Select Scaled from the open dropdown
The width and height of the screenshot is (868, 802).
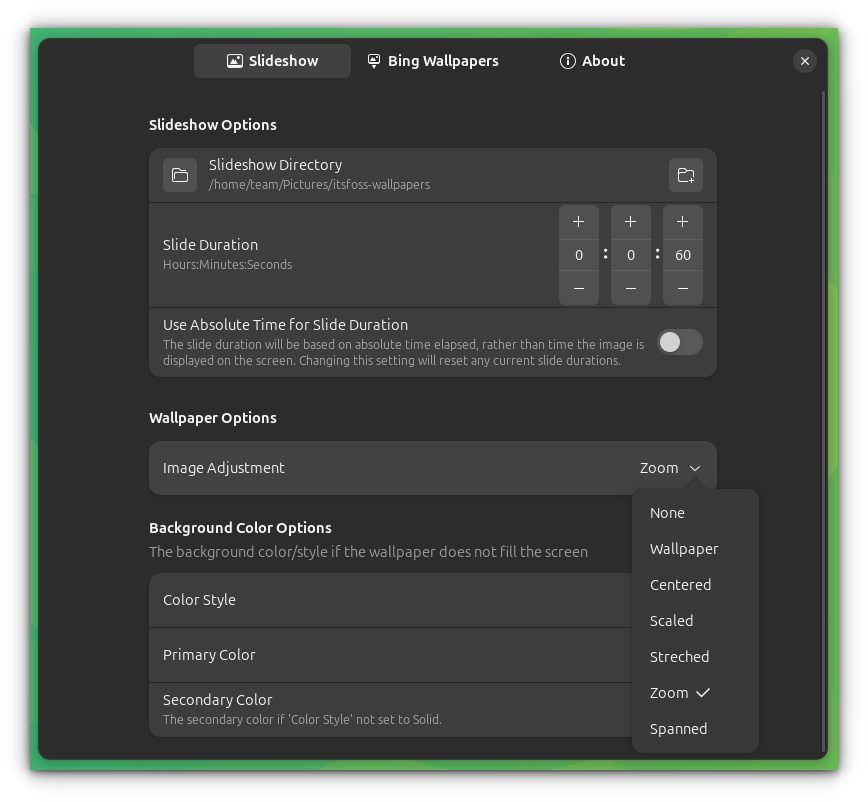(671, 620)
